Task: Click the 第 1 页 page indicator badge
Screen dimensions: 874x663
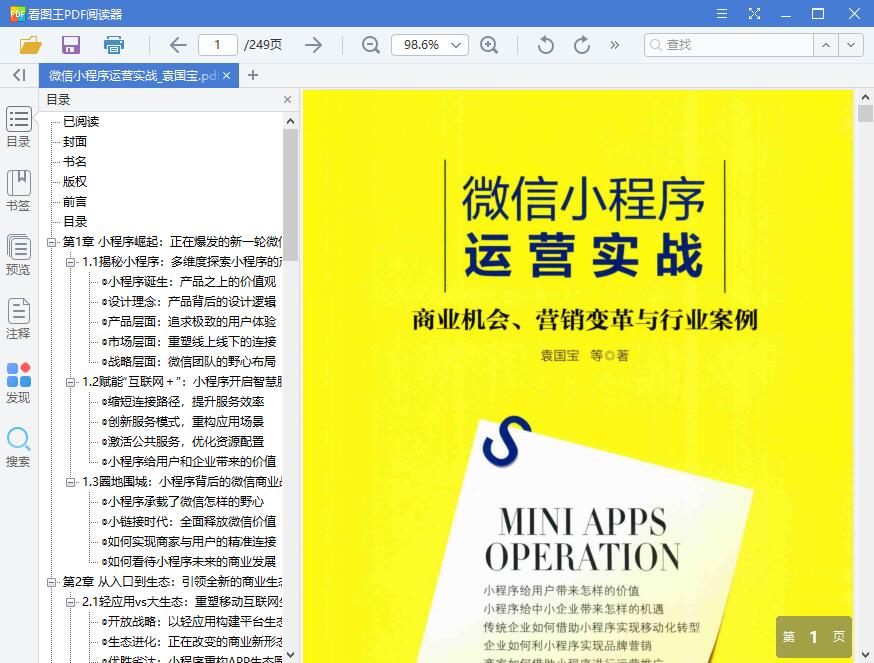Action: (x=814, y=637)
